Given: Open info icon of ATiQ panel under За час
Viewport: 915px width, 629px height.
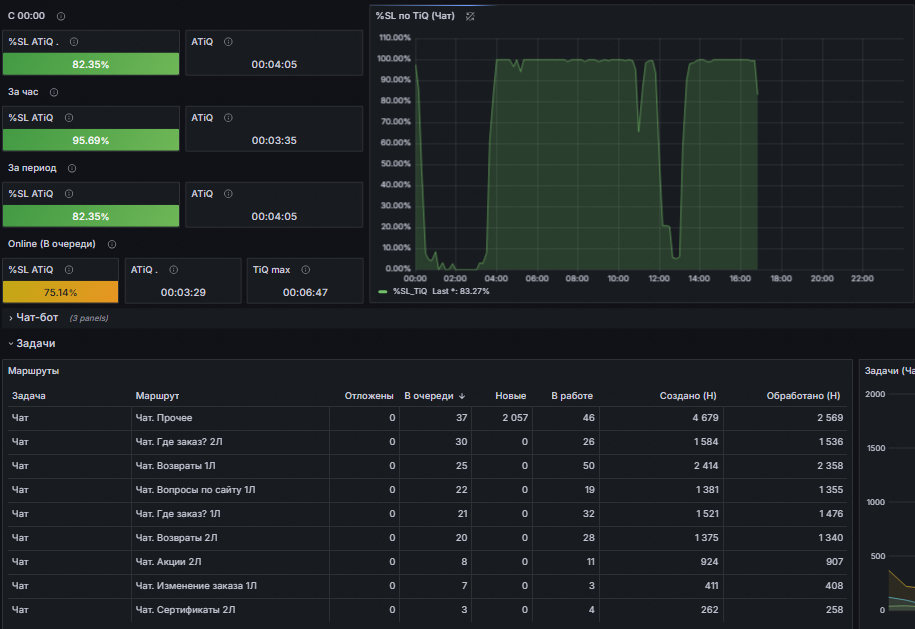Looking at the screenshot, I should tap(228, 118).
